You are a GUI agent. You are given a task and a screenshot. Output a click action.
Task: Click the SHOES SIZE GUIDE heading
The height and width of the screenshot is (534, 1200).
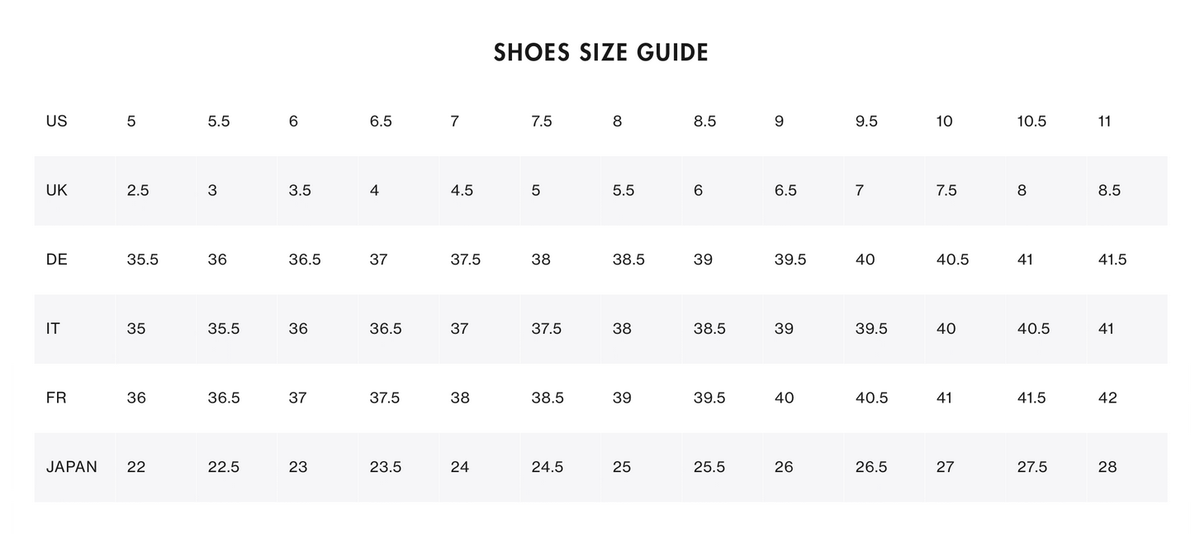point(600,52)
